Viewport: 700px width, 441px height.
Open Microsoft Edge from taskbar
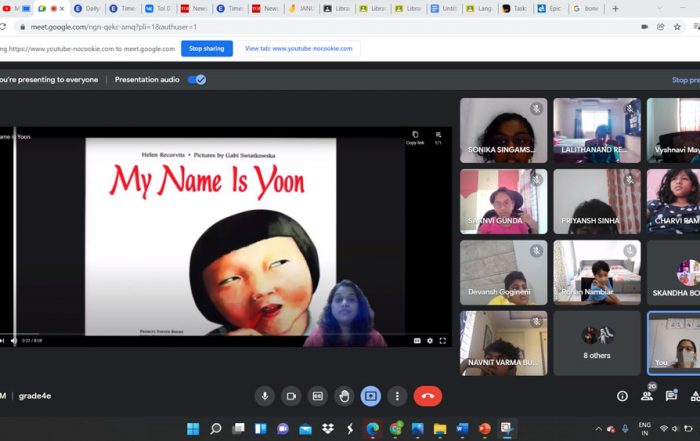pyautogui.click(x=373, y=429)
